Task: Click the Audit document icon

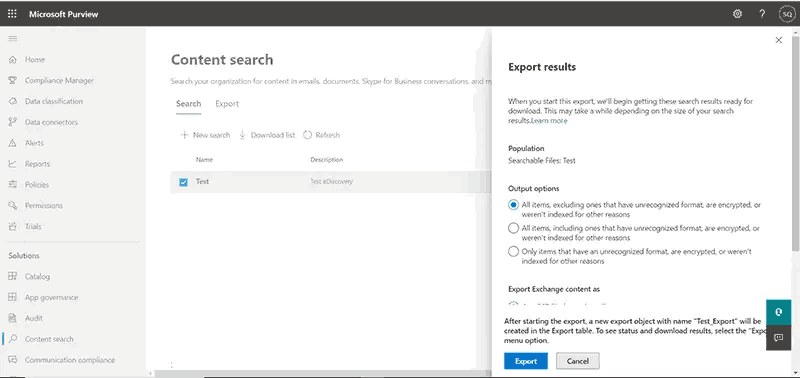Action: [13, 318]
